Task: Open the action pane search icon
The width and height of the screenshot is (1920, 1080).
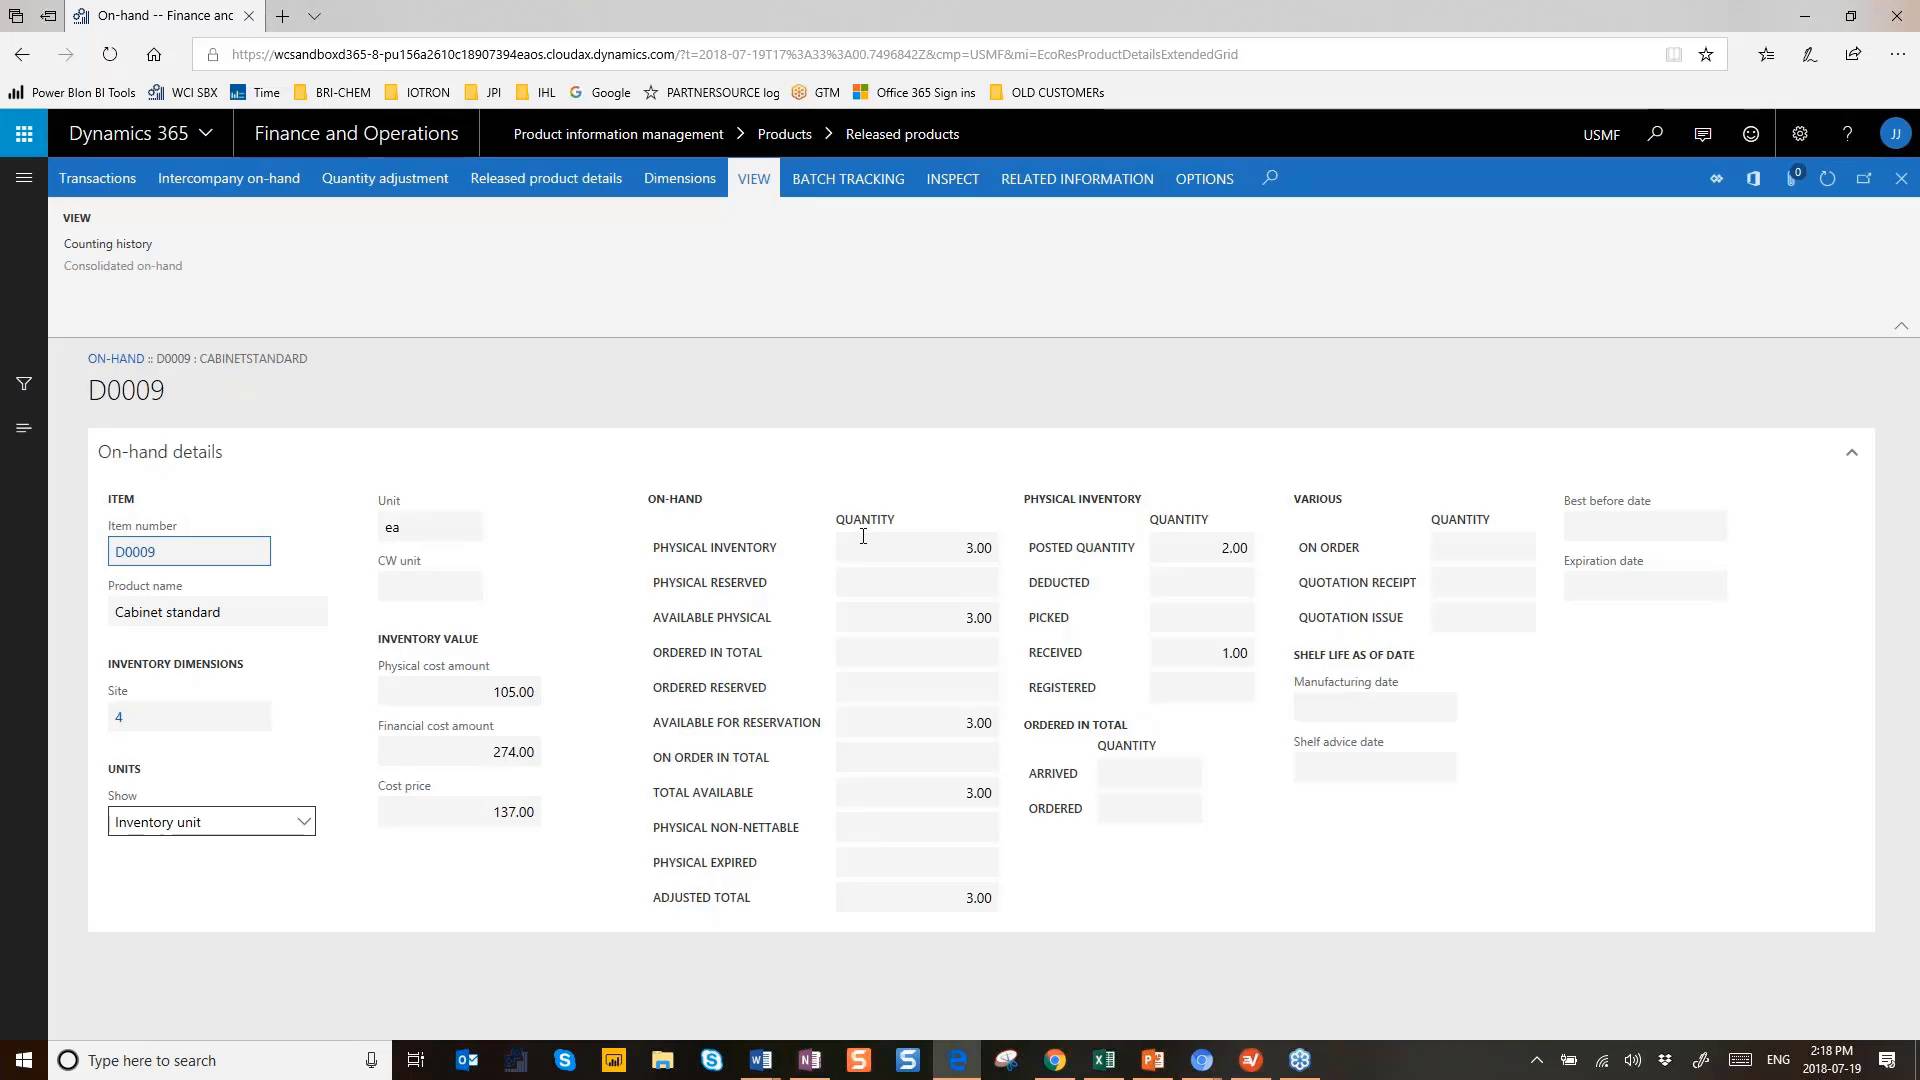Action: tap(1269, 178)
